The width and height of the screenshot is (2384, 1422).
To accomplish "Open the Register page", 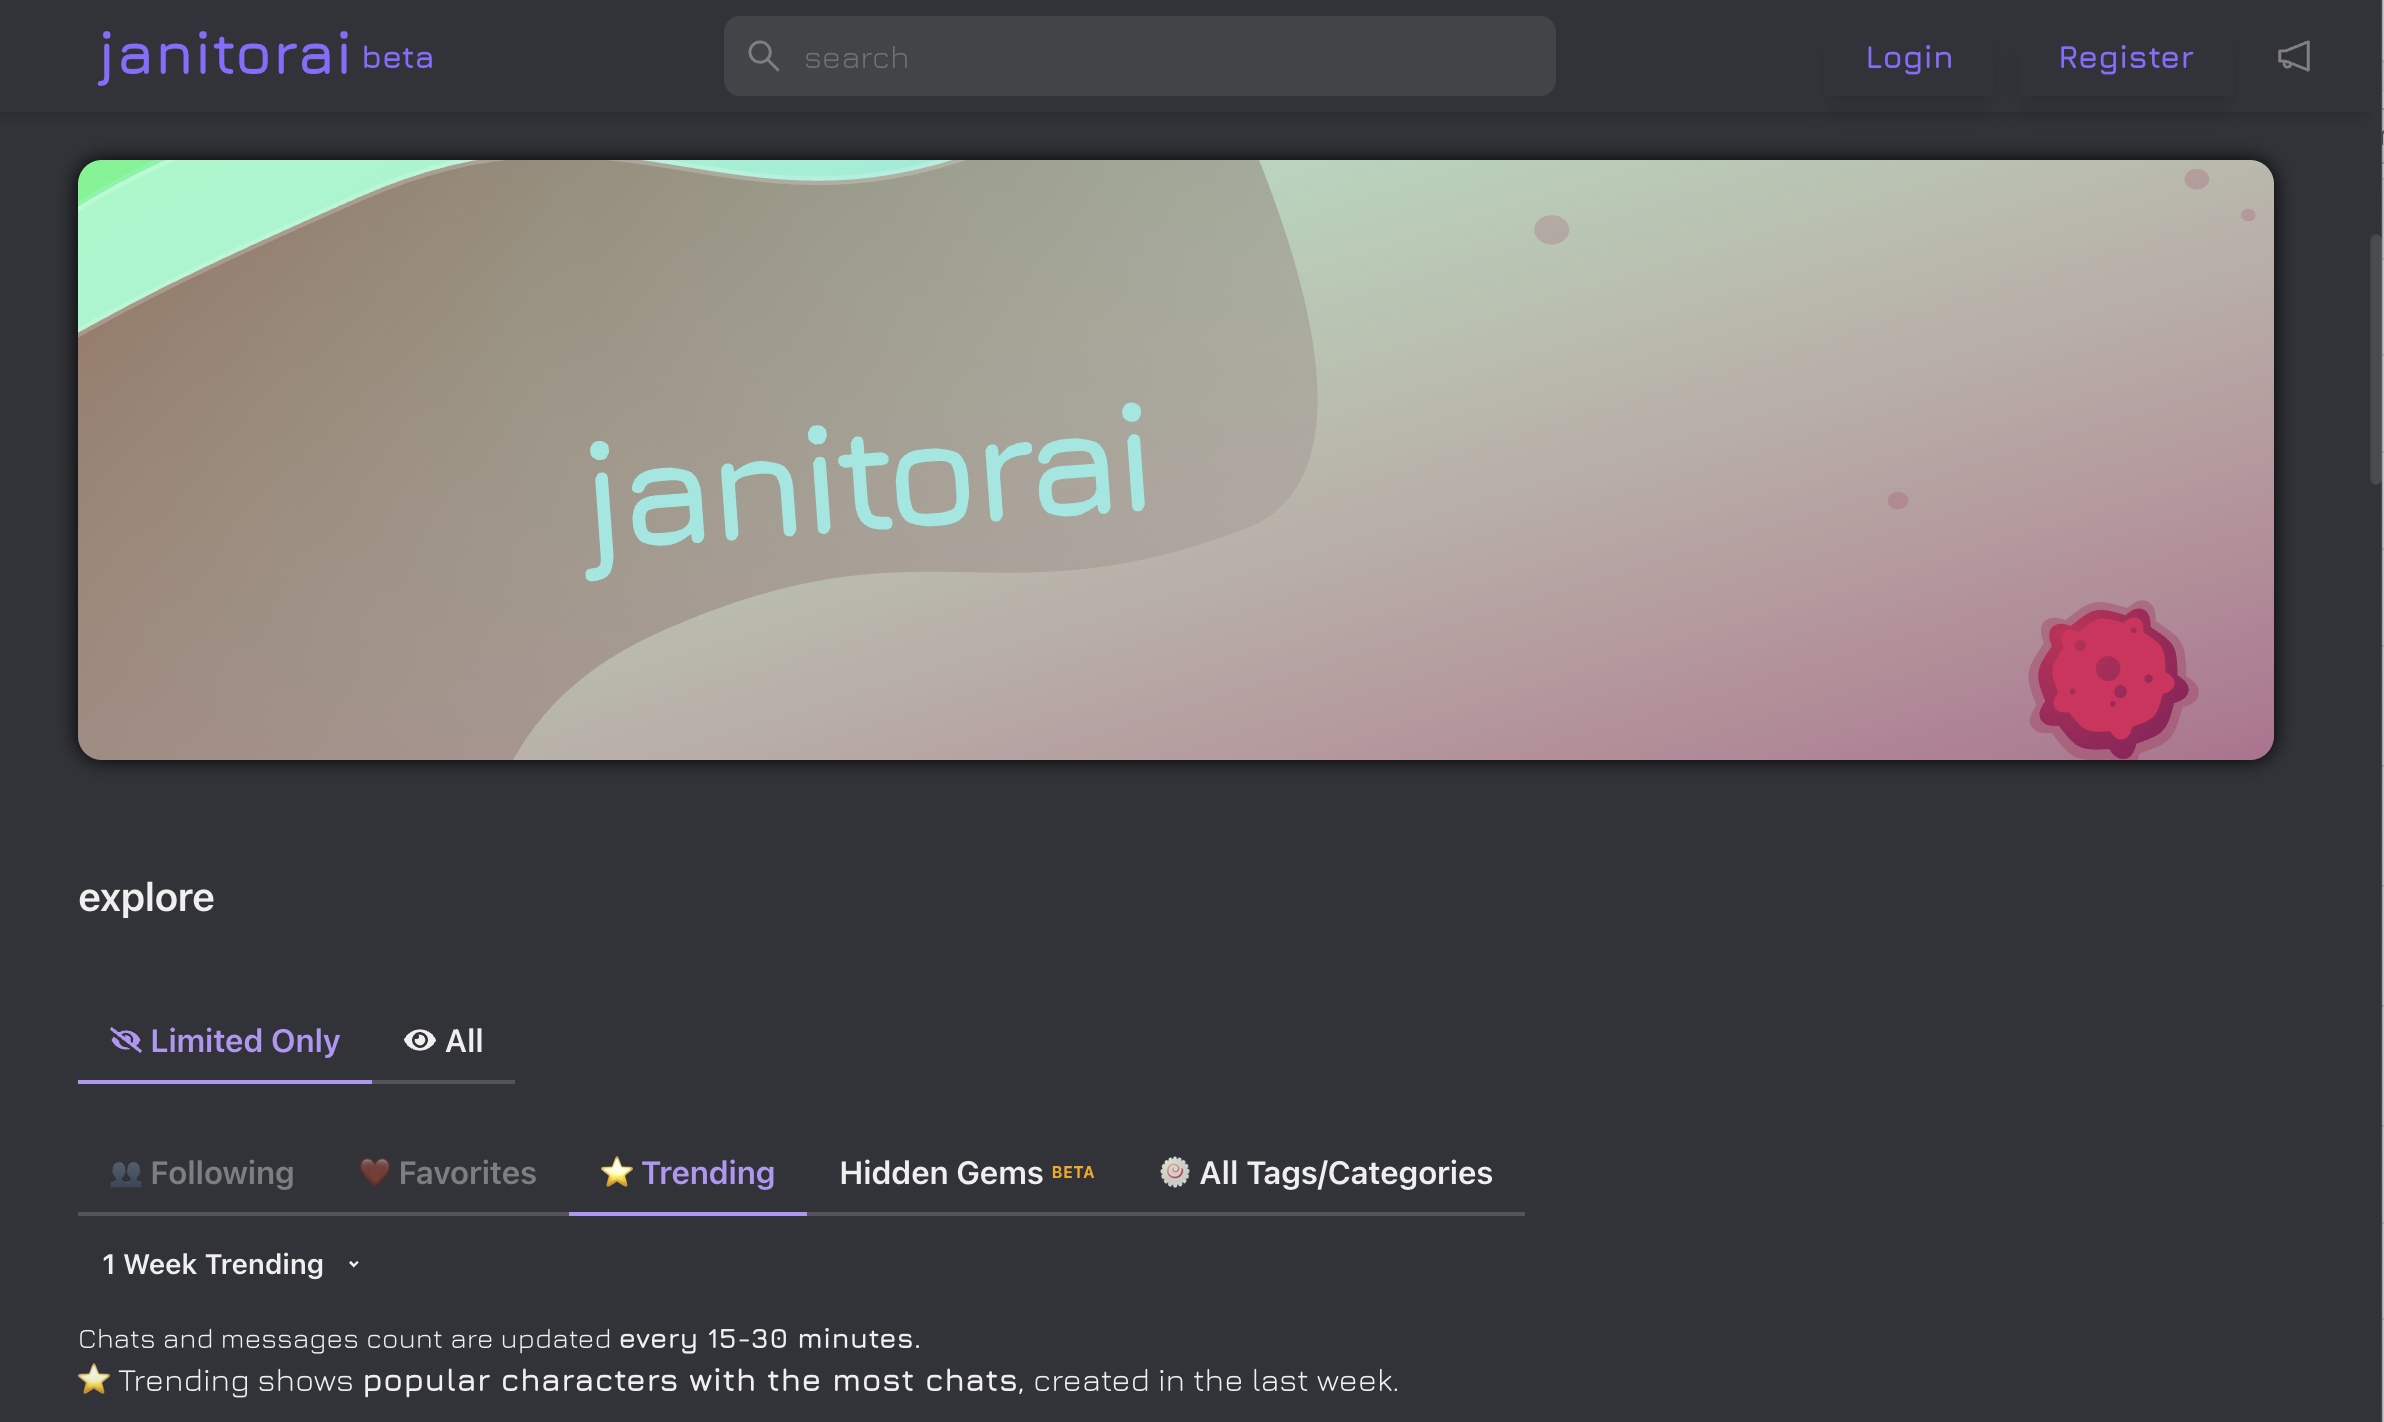I will 2126,57.
